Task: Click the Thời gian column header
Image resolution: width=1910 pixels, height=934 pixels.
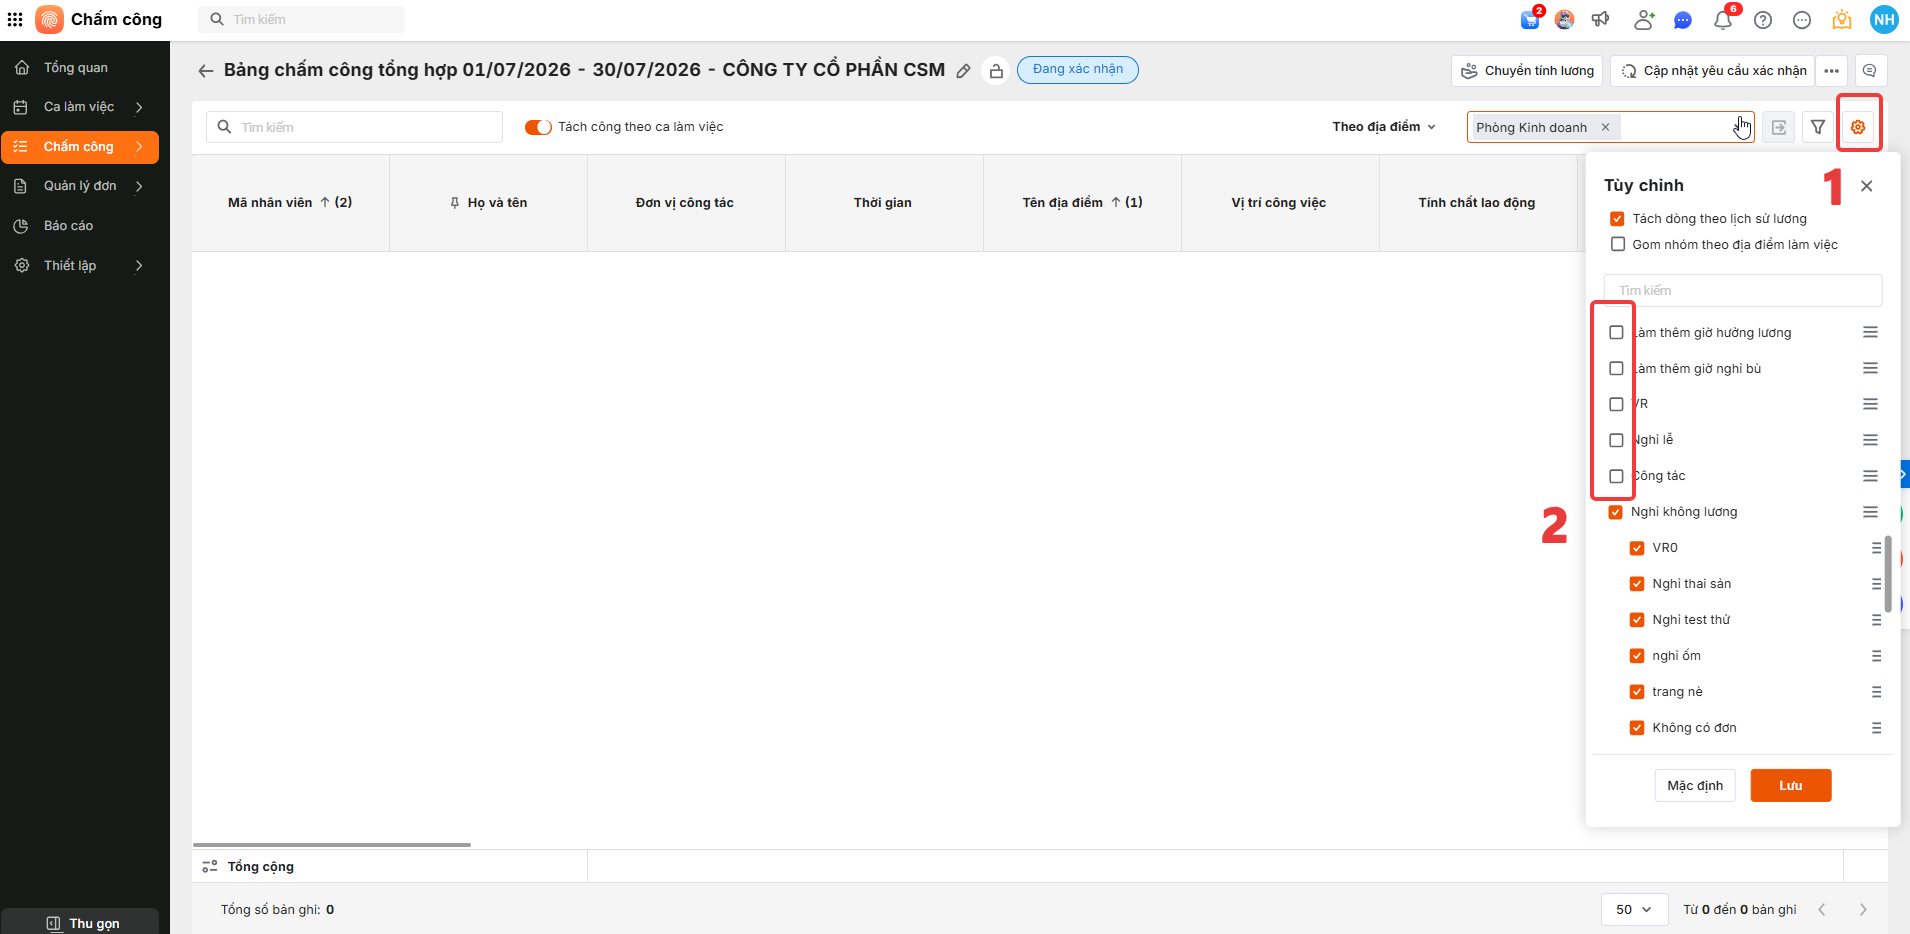Action: click(x=883, y=203)
